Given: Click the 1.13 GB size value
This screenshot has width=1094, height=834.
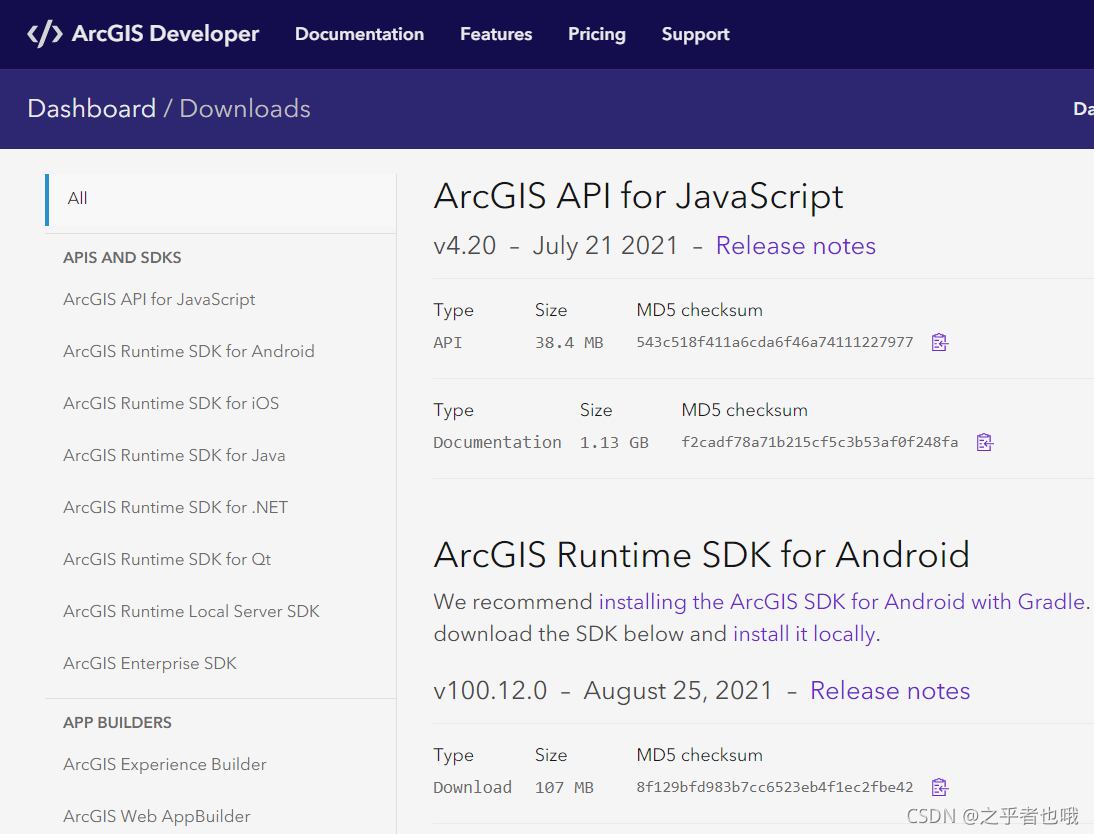Looking at the screenshot, I should [x=614, y=442].
